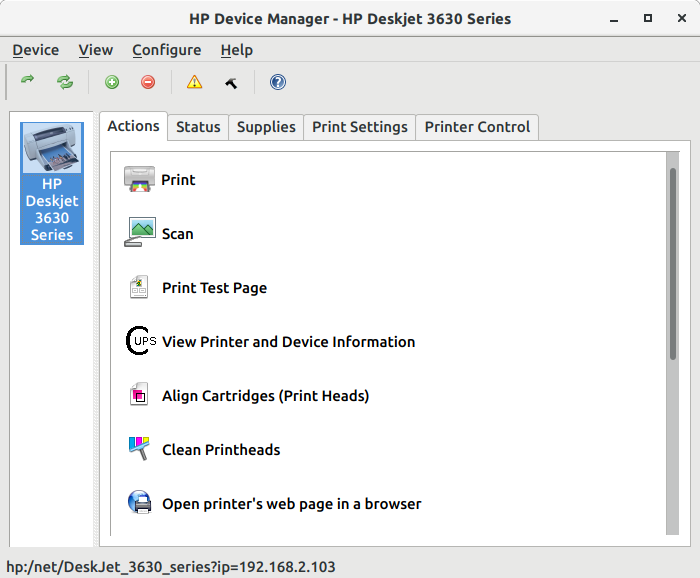Click the Scan action label
The image size is (700, 578).
pyautogui.click(x=178, y=234)
